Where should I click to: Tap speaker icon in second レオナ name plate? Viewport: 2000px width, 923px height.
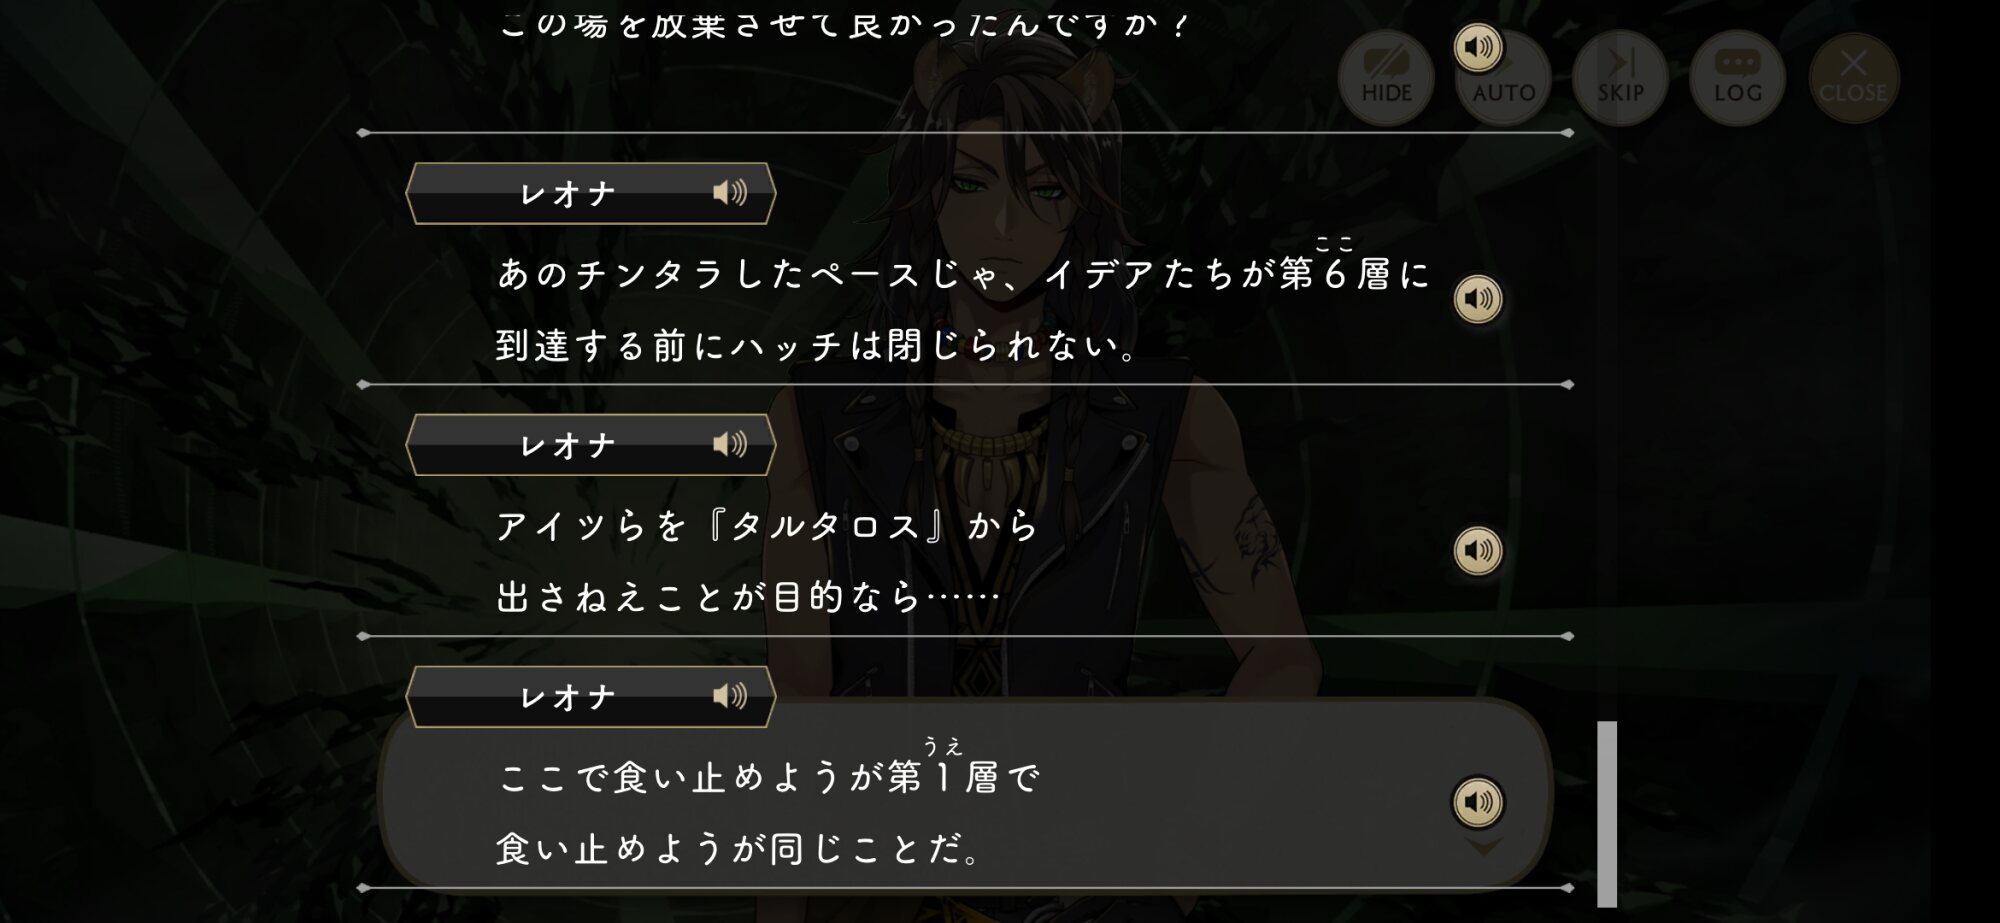pos(730,444)
